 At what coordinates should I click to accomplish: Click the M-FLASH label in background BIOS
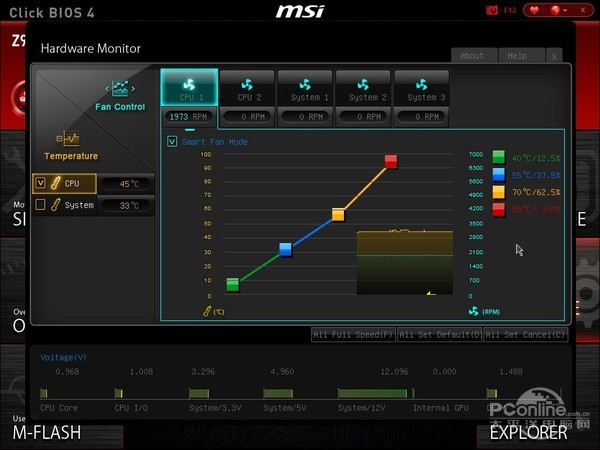coord(47,433)
